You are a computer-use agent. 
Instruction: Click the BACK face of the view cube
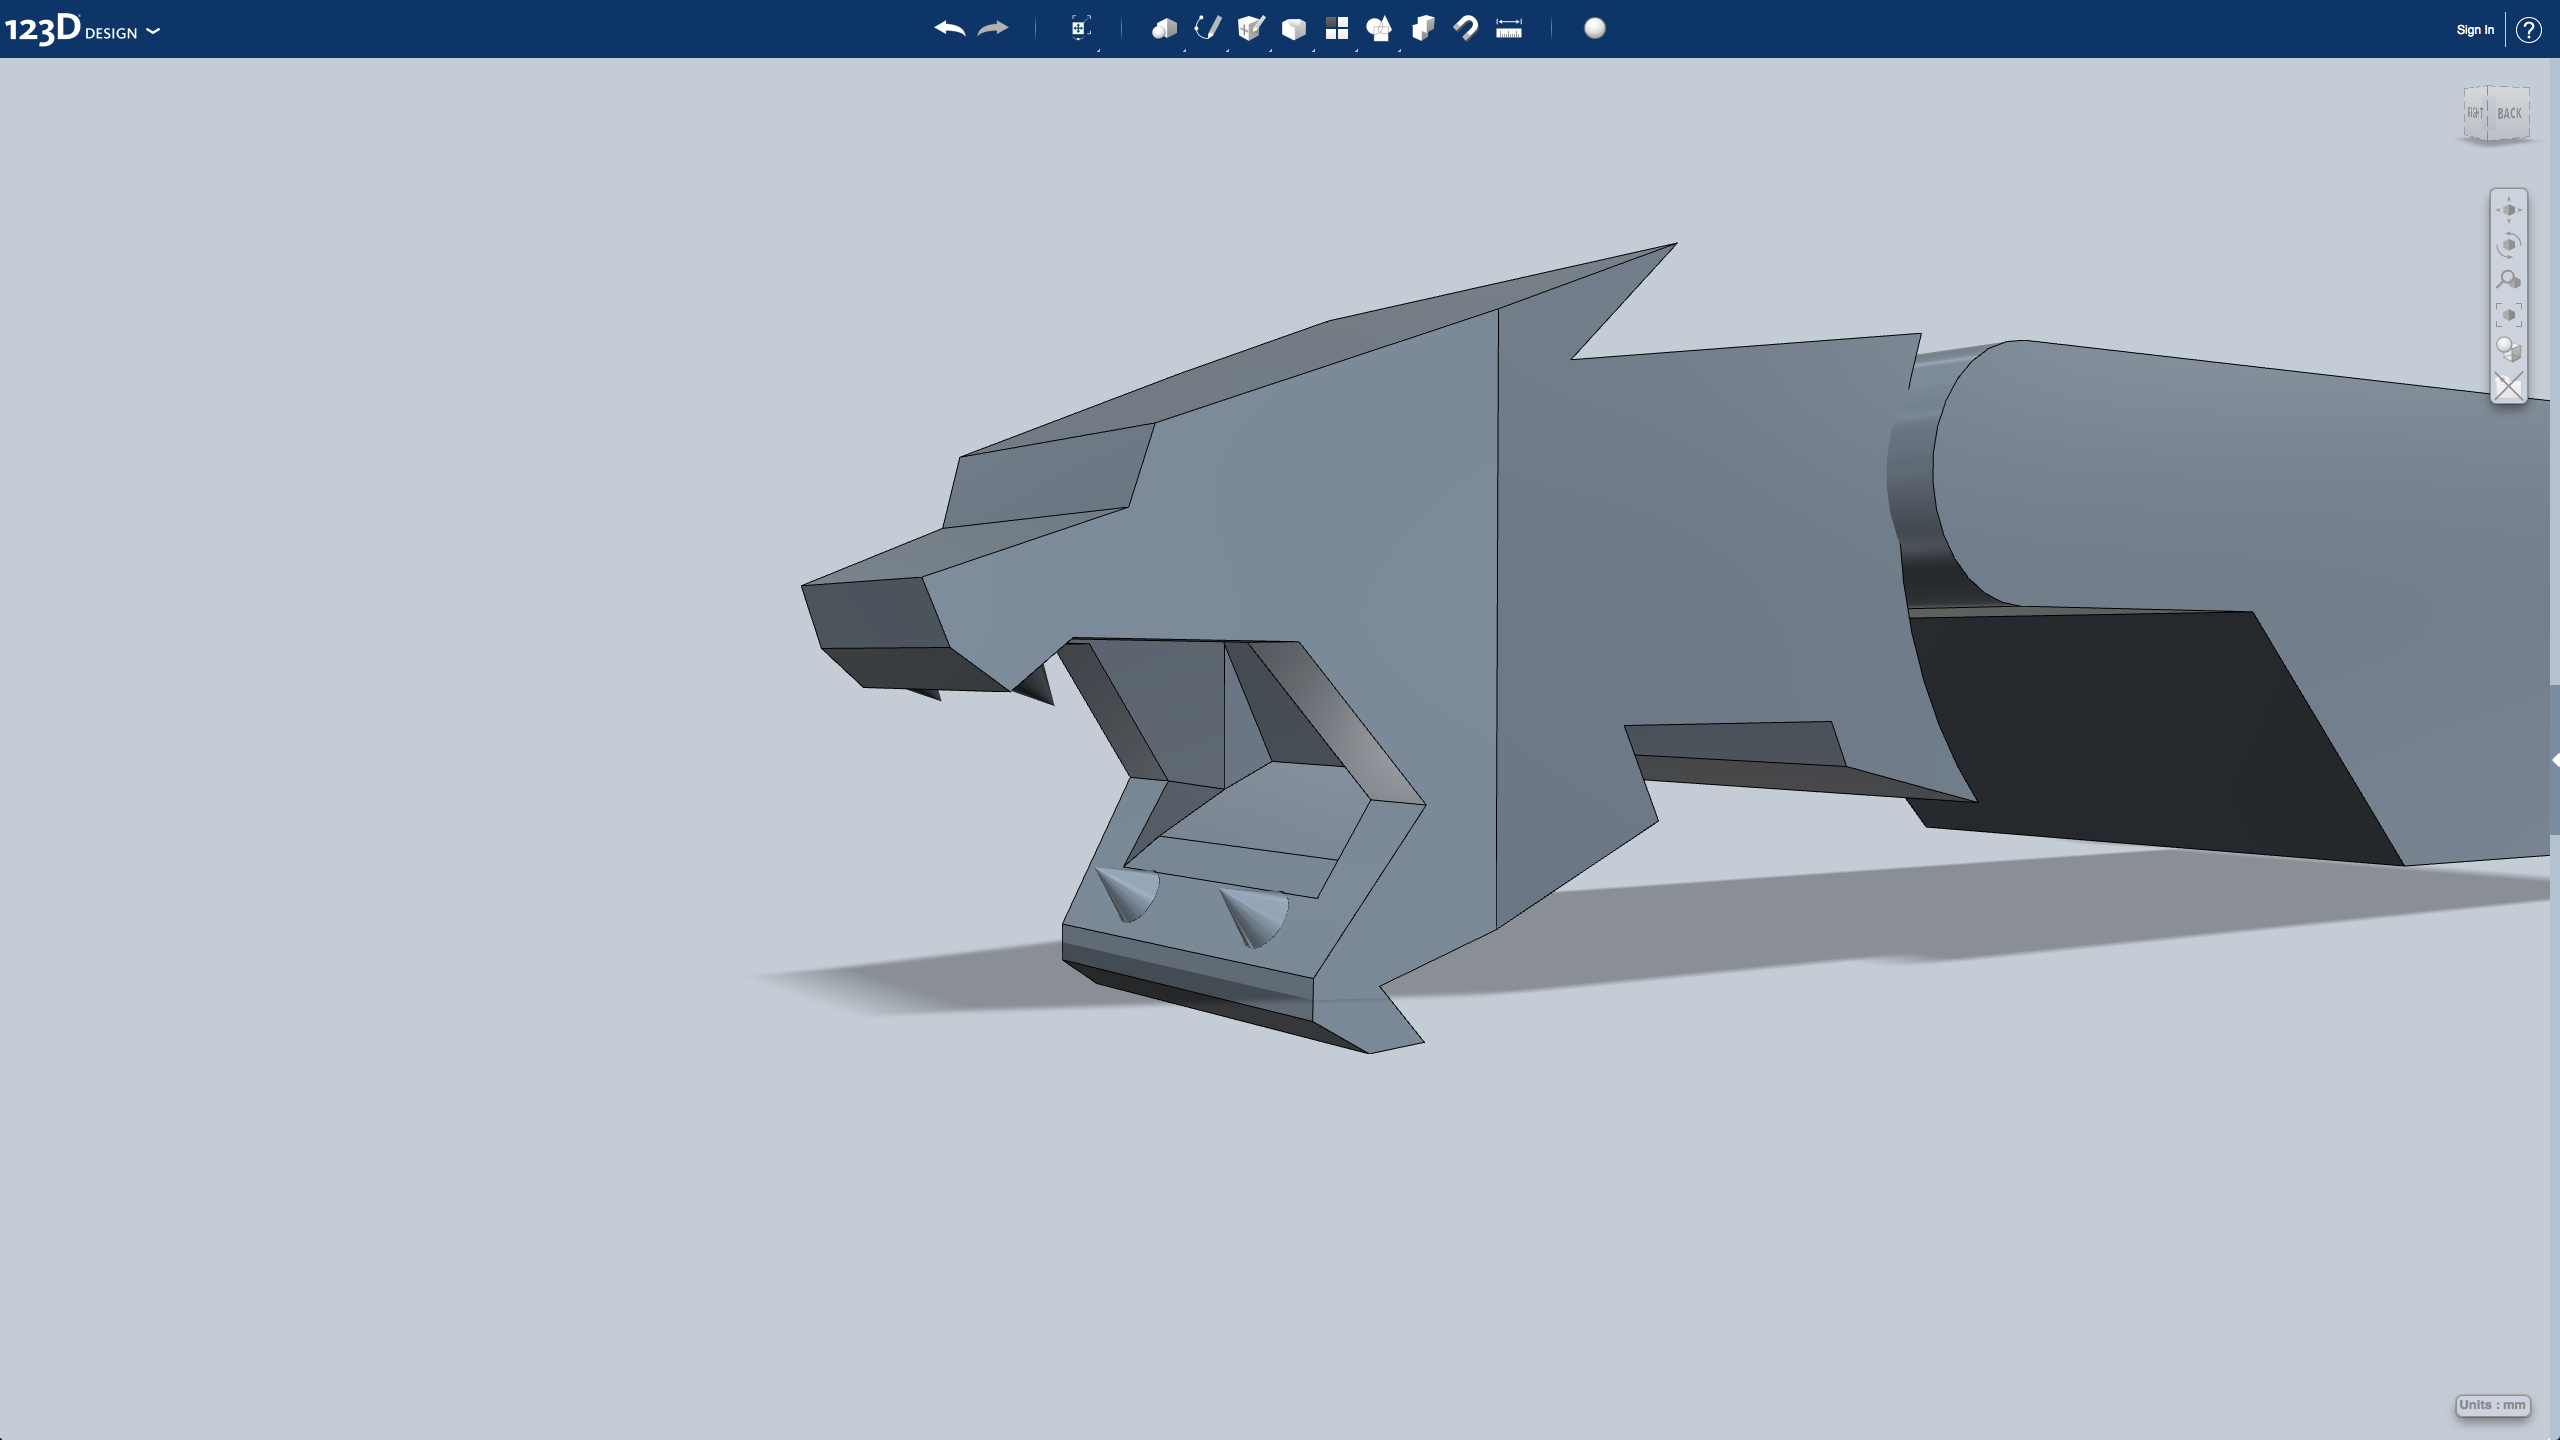[2508, 113]
